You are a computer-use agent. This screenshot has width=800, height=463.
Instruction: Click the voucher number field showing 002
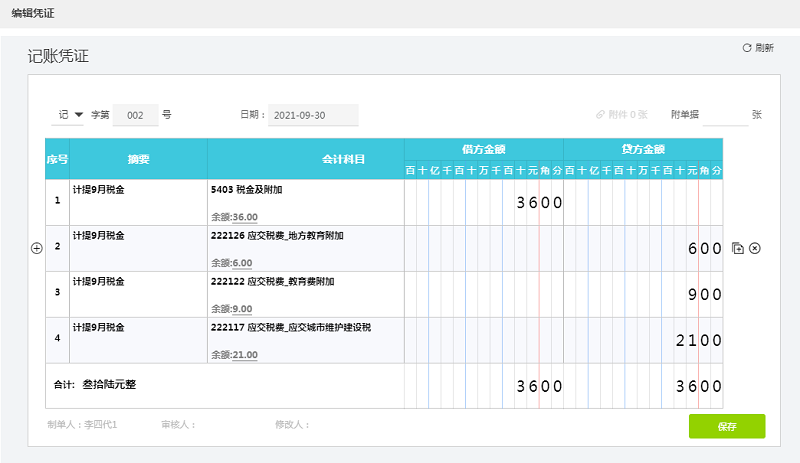tap(136, 115)
